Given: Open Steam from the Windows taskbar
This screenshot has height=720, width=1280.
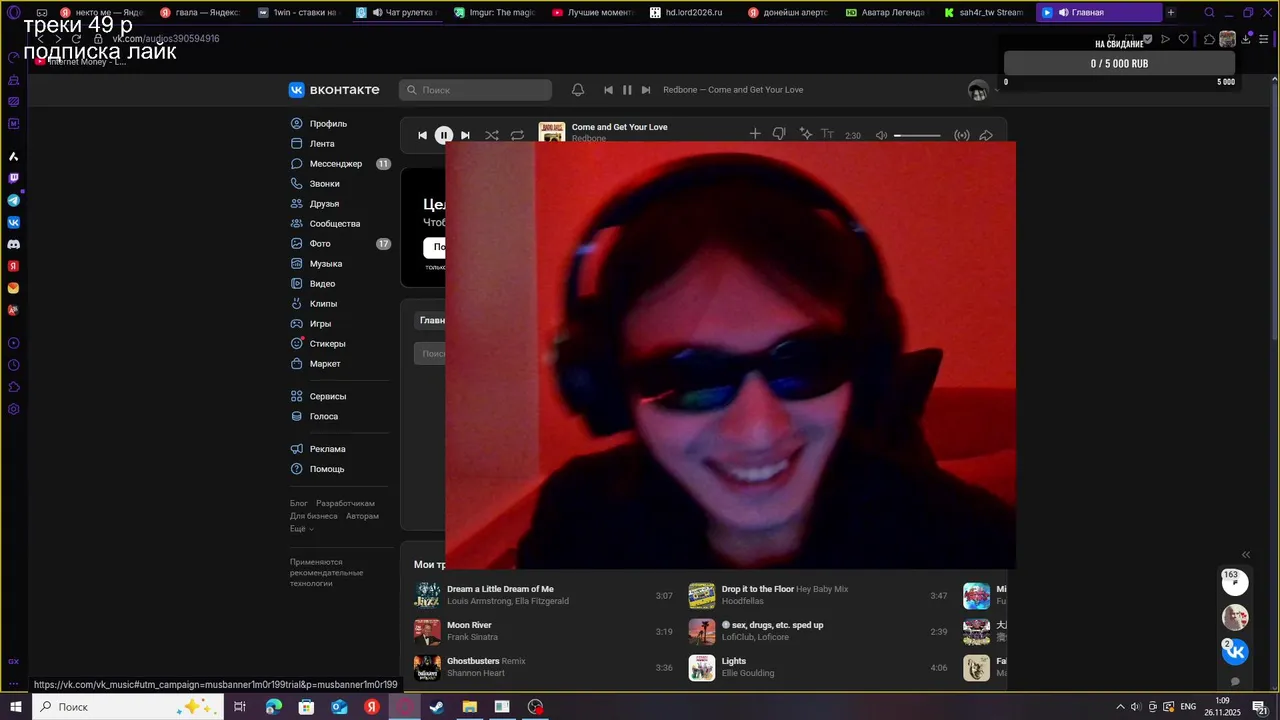Looking at the screenshot, I should tap(437, 707).
